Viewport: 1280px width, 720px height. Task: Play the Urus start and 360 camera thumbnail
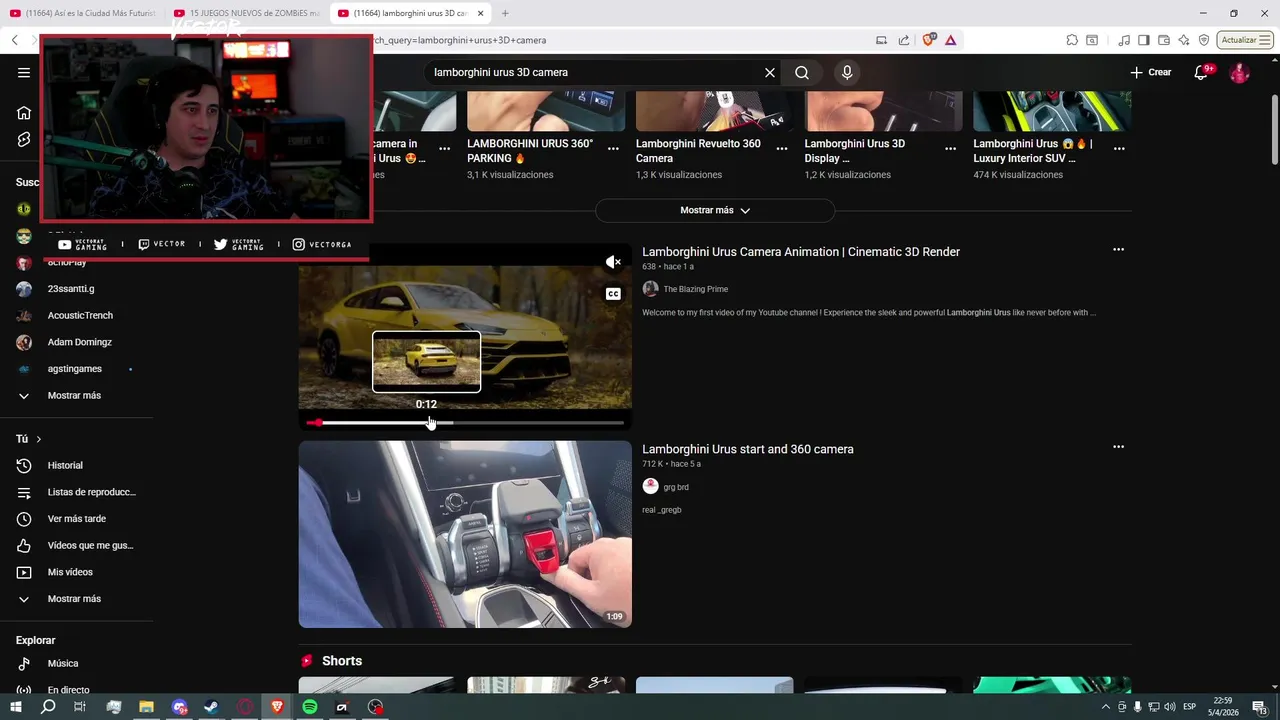465,534
